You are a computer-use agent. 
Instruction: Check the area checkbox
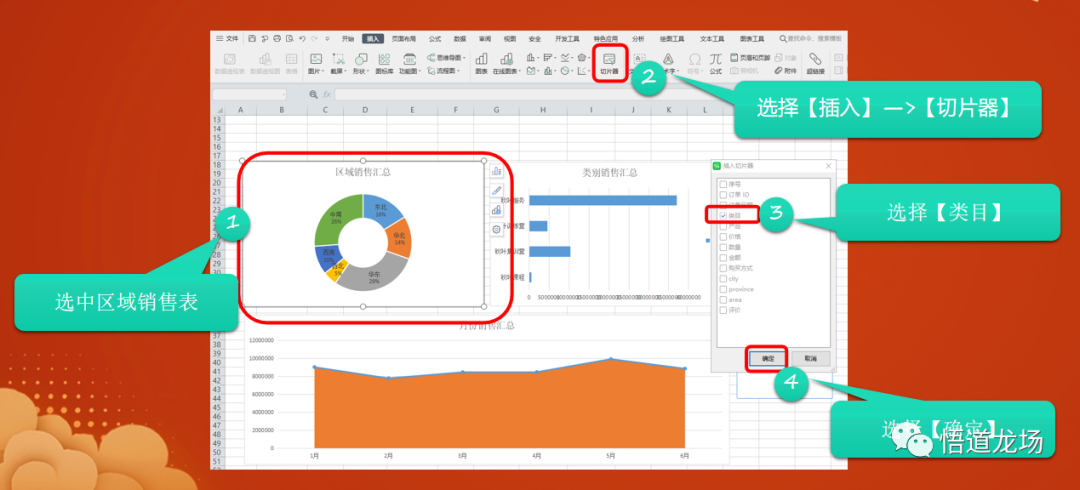pyautogui.click(x=723, y=300)
